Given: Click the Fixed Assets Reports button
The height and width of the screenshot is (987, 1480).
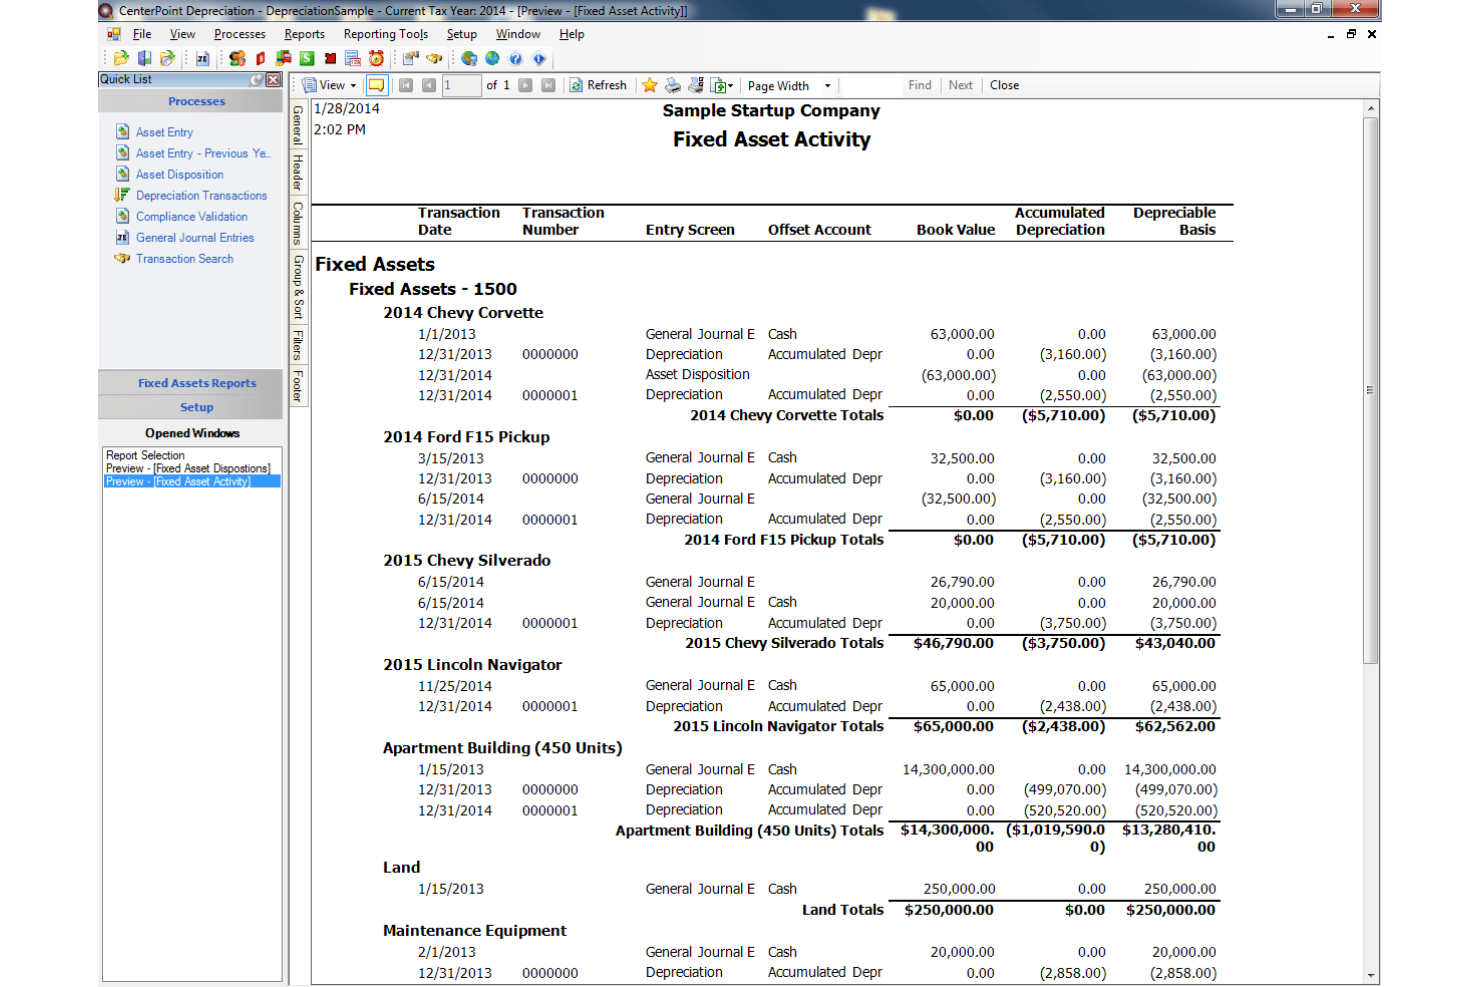Looking at the screenshot, I should [x=196, y=383].
